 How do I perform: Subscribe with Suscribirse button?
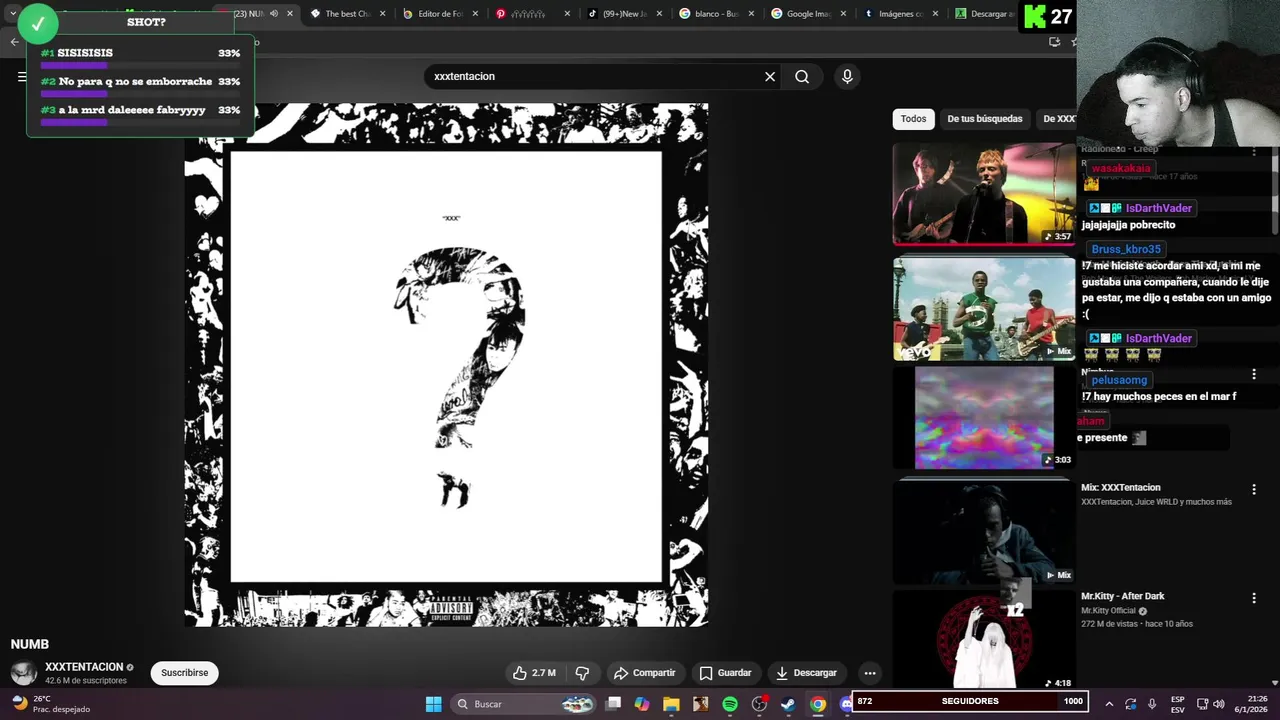[x=185, y=673]
